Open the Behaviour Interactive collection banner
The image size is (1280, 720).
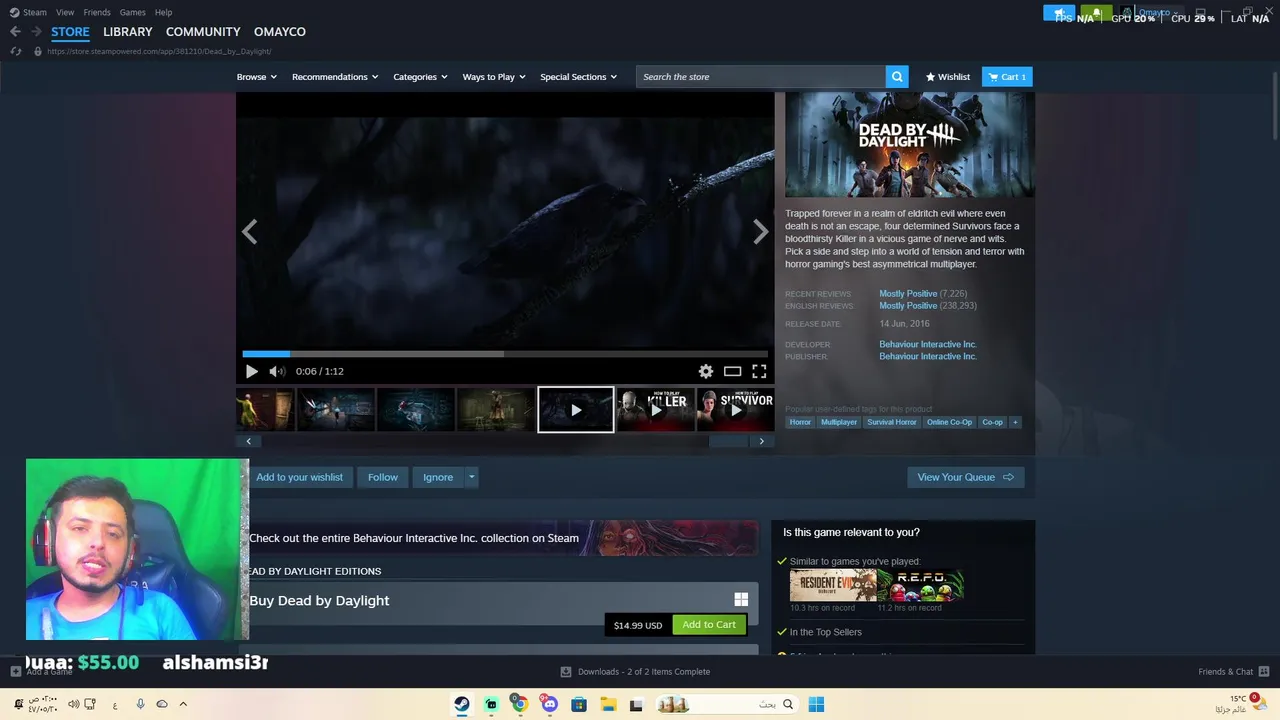pos(503,538)
